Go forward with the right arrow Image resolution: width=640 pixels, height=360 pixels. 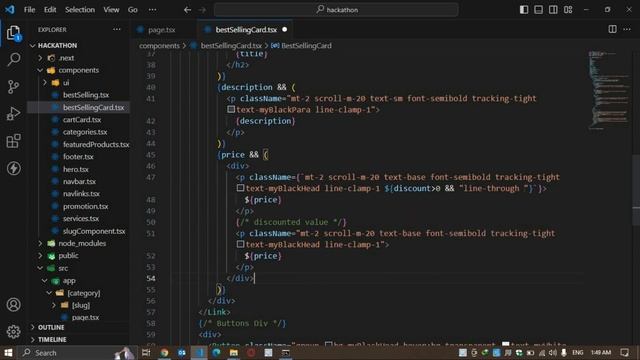[x=202, y=9]
